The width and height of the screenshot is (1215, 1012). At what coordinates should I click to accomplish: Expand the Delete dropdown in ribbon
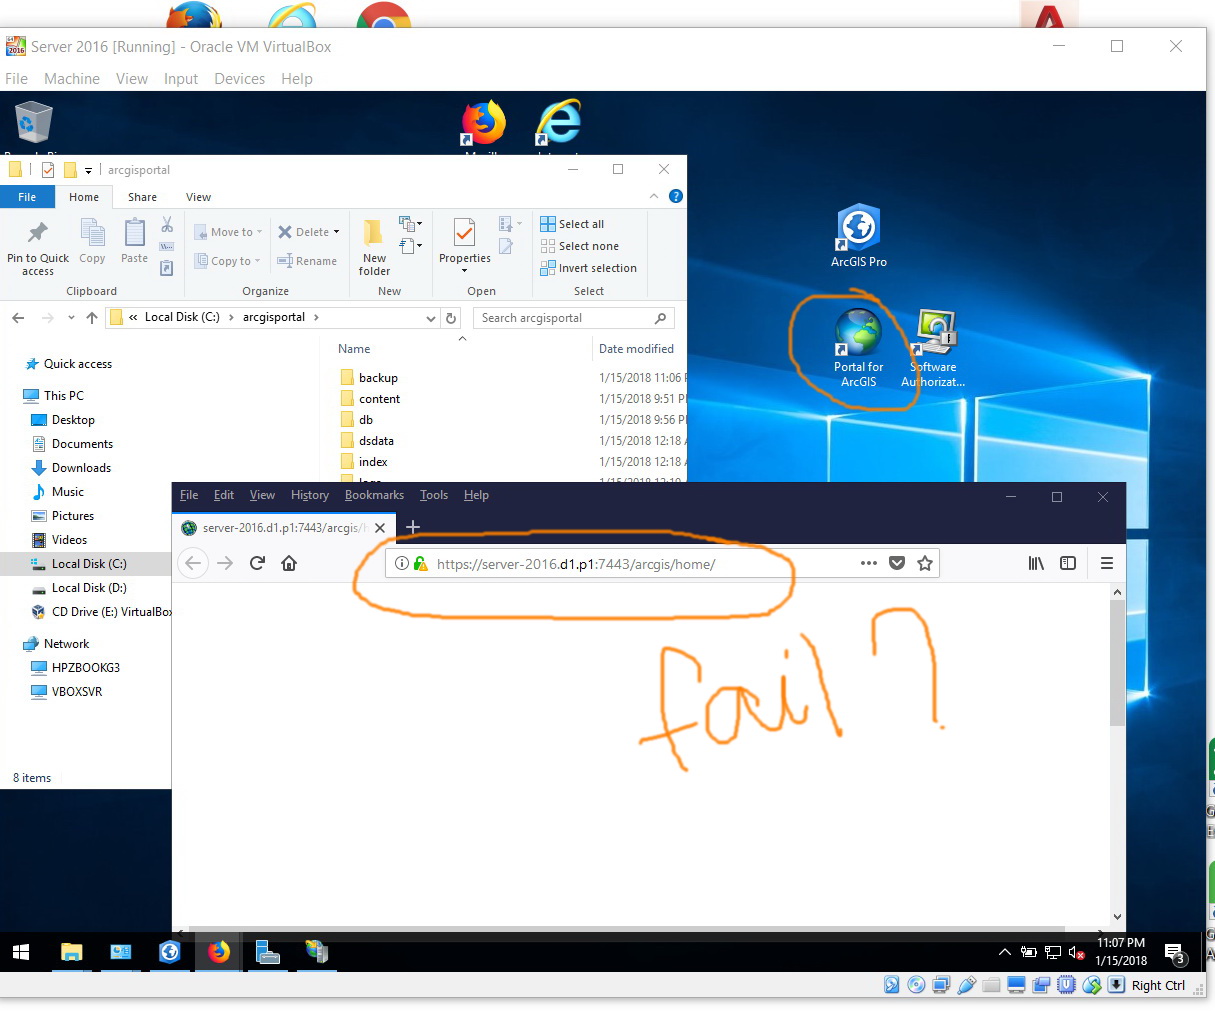click(336, 232)
